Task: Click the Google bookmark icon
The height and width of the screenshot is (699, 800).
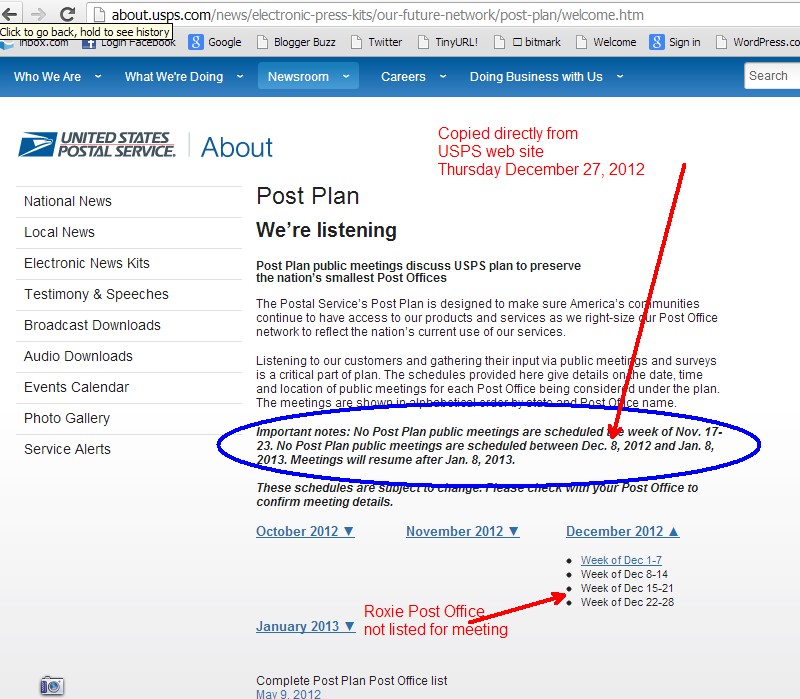Action: click(195, 42)
